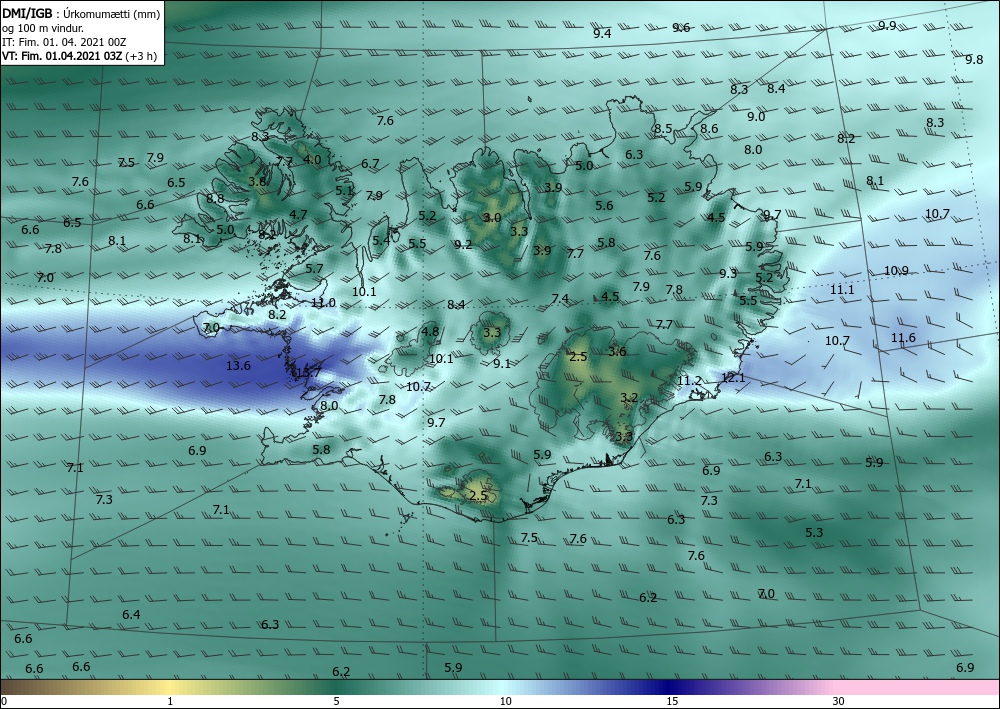Click the color scale label 10
The image size is (1000, 709).
tap(505, 701)
